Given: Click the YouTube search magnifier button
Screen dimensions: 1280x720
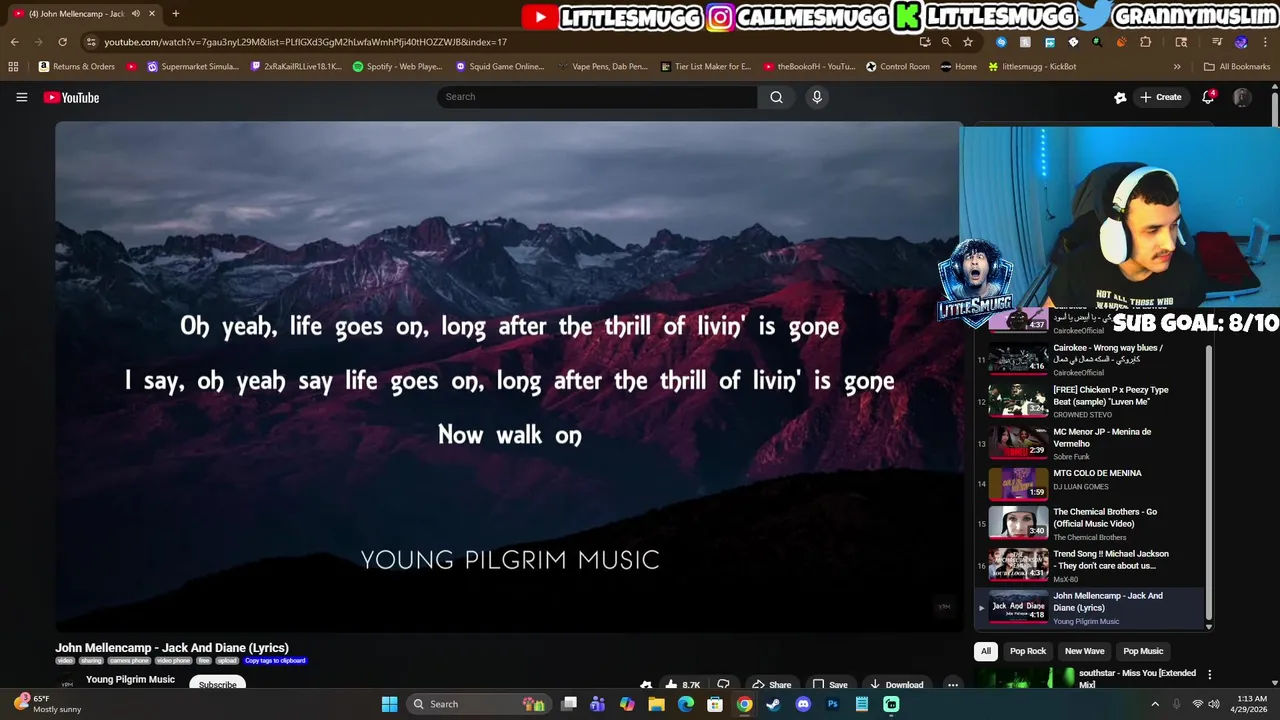Looking at the screenshot, I should [x=776, y=97].
